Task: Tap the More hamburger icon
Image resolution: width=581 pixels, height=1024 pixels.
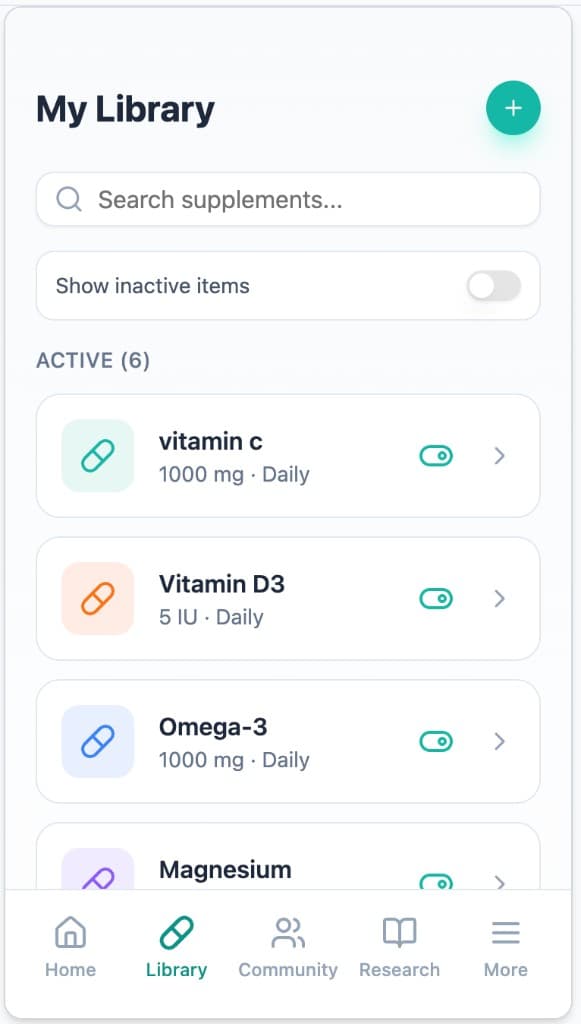Action: pyautogui.click(x=505, y=931)
